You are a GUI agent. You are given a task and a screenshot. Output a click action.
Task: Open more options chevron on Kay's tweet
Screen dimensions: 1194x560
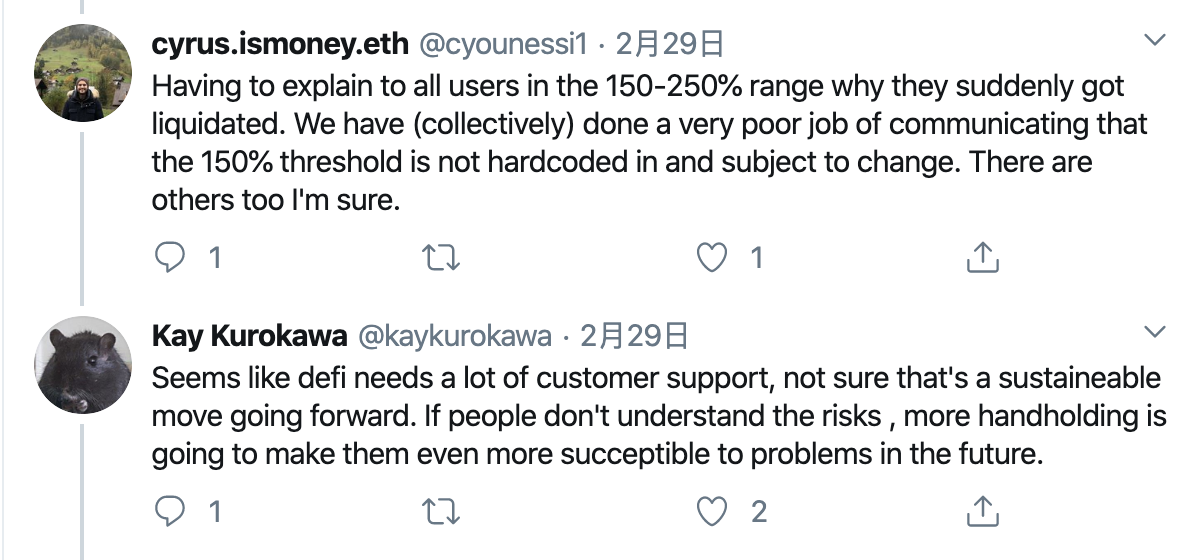(1154, 331)
